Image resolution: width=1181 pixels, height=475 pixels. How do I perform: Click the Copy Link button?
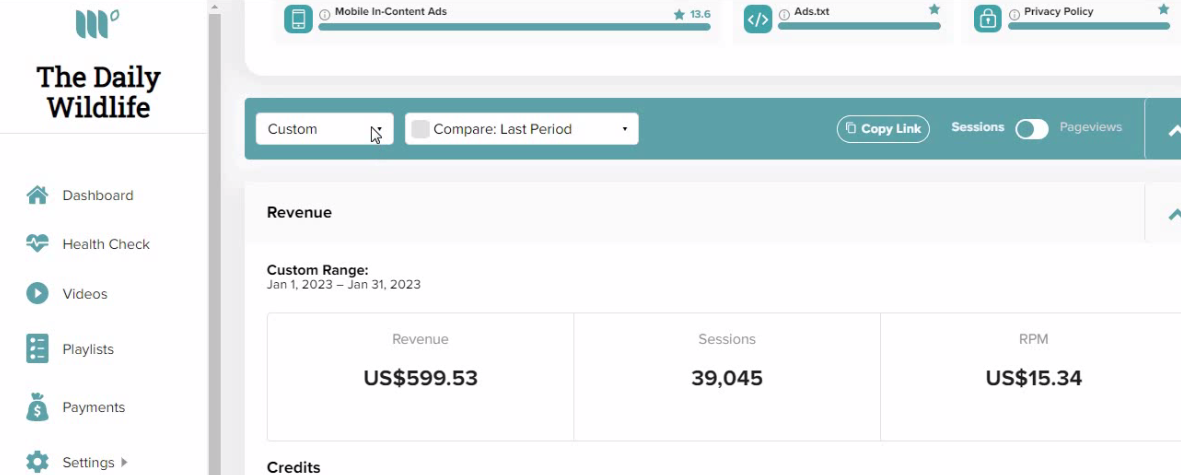coord(883,129)
